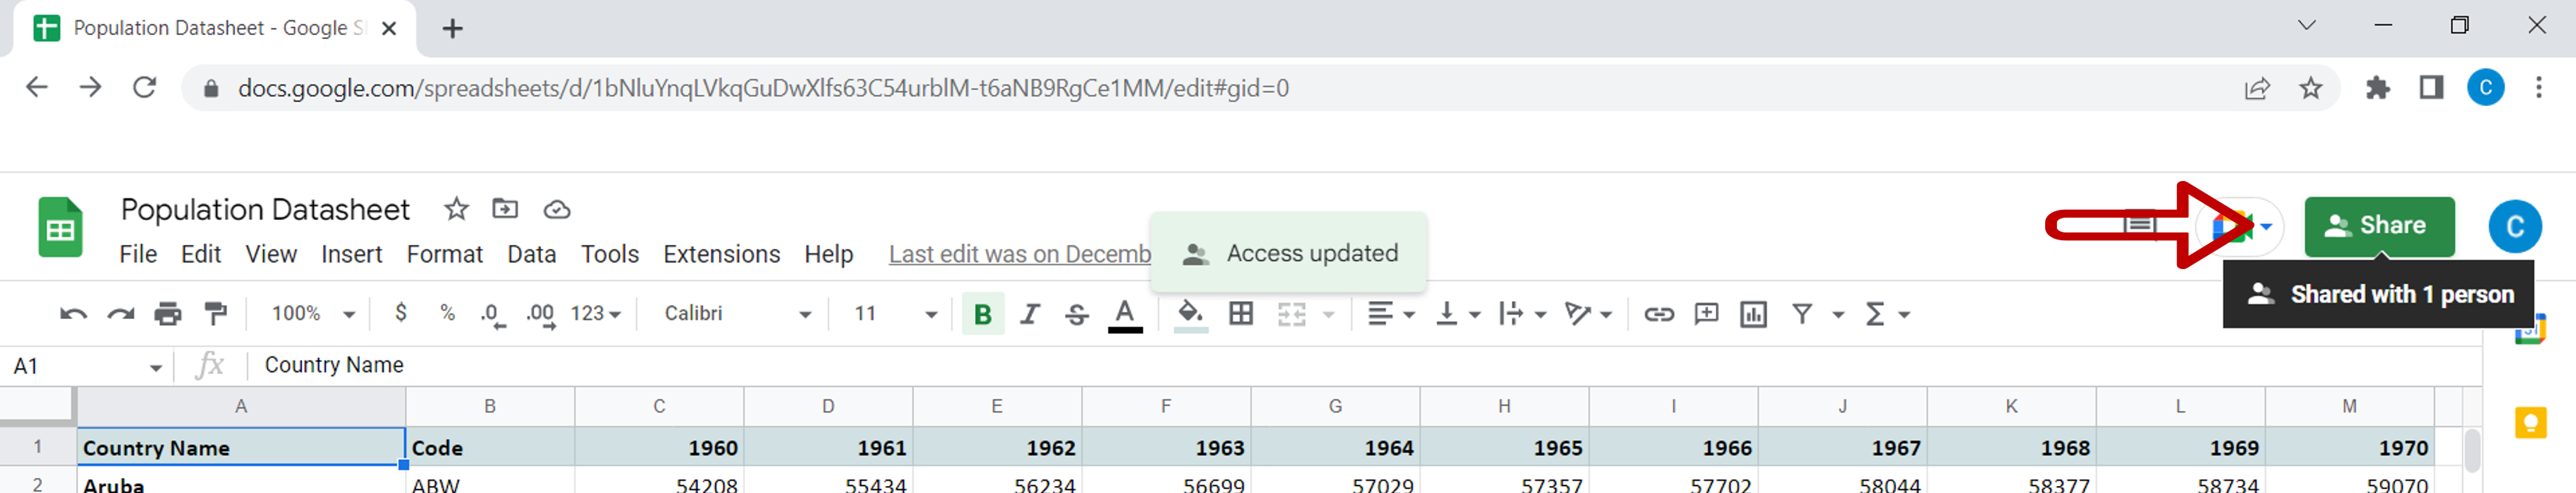2576x493 pixels.
Task: Click the formula bar input field
Action: [x=1300, y=365]
